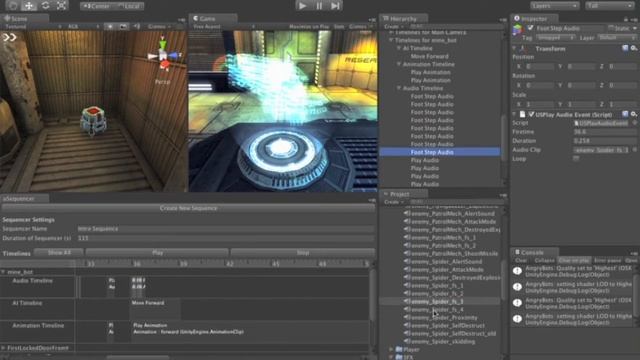This screenshot has width=640, height=360.
Task: Select the Hand (pan) tool
Action: point(13,6)
